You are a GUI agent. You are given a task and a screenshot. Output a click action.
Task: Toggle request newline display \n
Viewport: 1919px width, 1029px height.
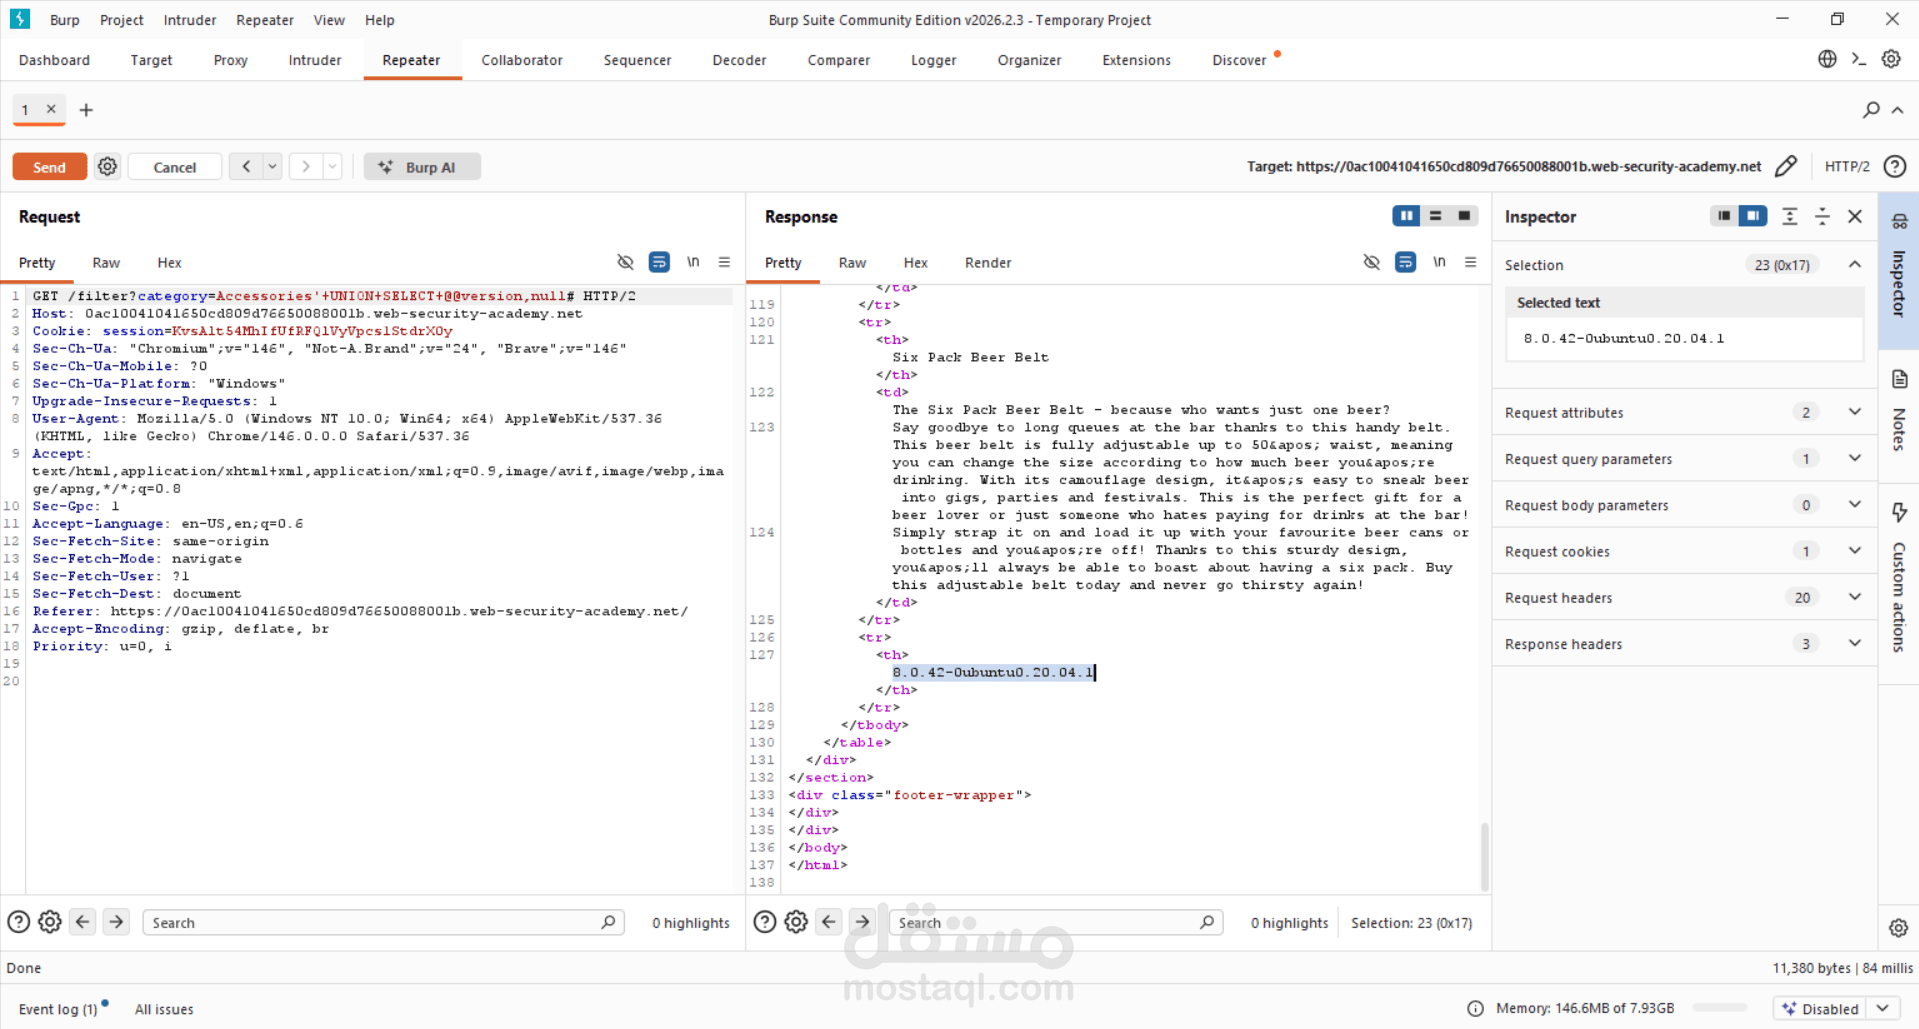click(x=692, y=262)
